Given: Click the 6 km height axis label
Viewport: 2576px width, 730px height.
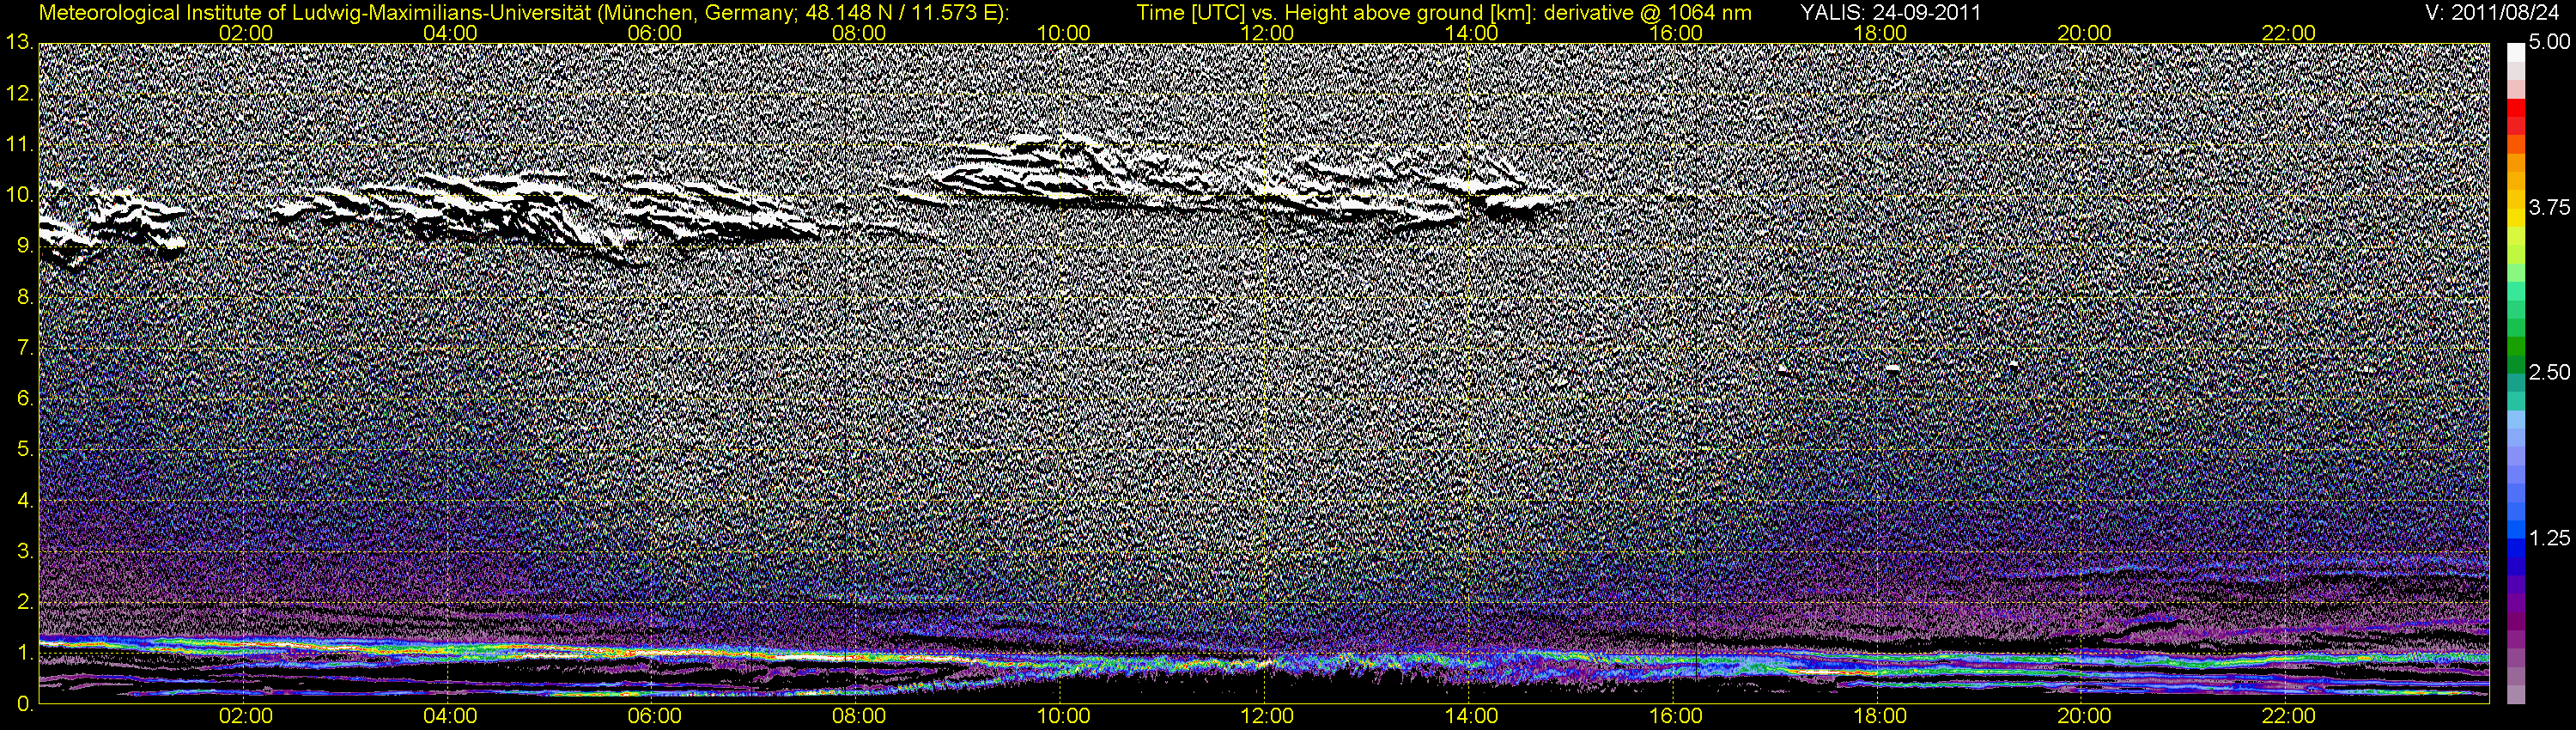Looking at the screenshot, I should coord(24,400).
